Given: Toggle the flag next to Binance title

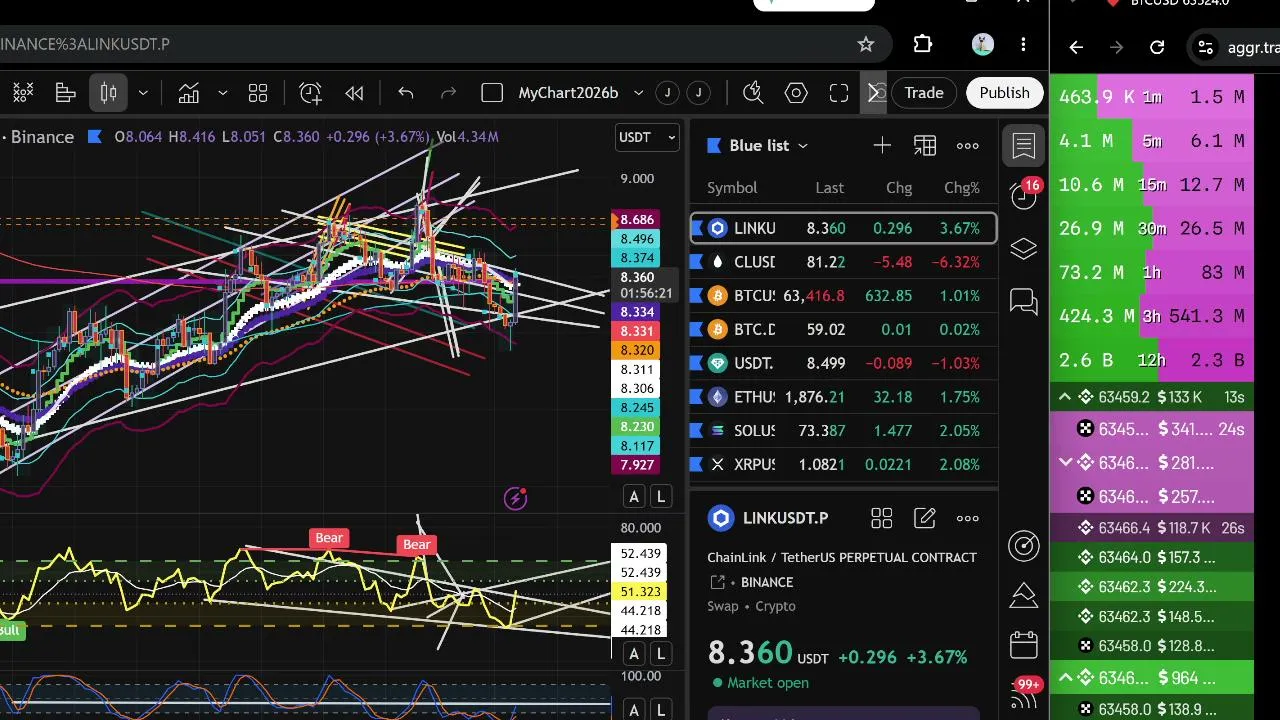Looking at the screenshot, I should pos(95,137).
